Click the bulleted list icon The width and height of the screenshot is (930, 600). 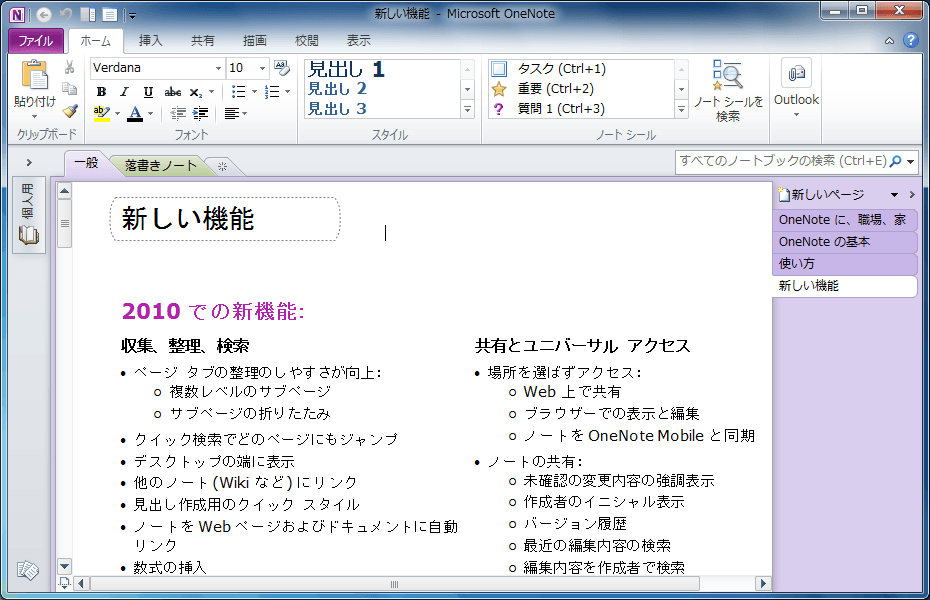238,92
